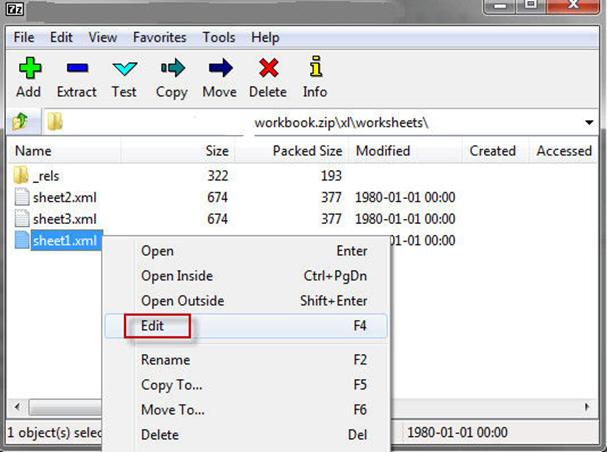The image size is (607, 452).
Task: Open the Info toolbar icon
Action: coord(315,69)
